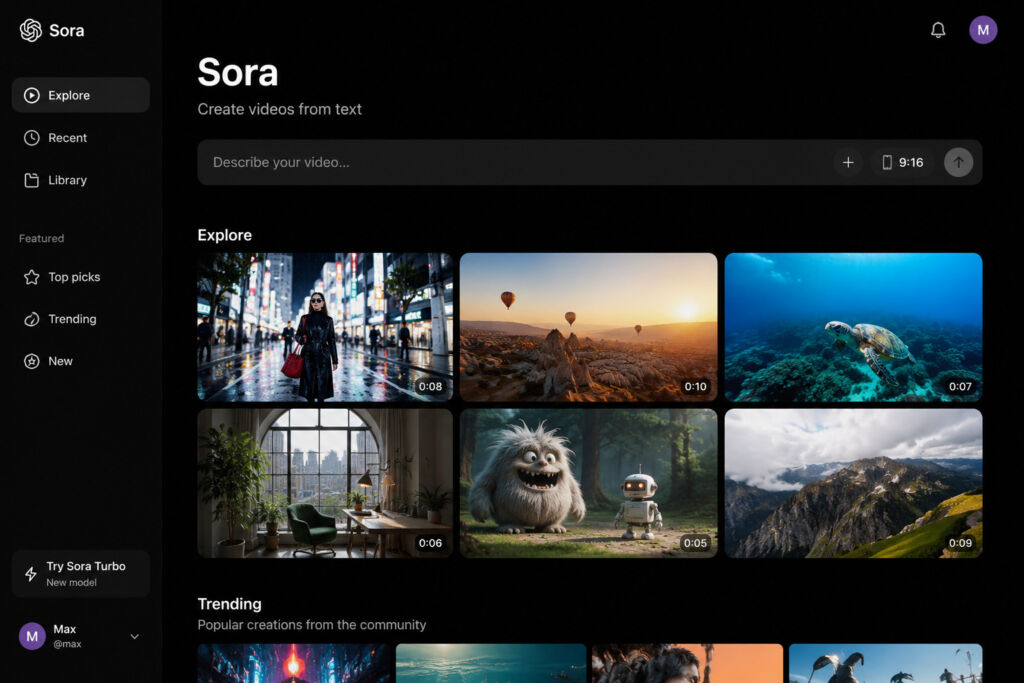Click the Library folder icon
Screen dimensions: 1024x683
click(x=31, y=180)
